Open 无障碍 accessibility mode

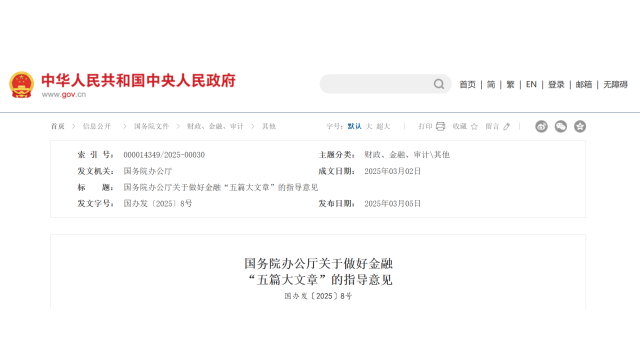616,84
